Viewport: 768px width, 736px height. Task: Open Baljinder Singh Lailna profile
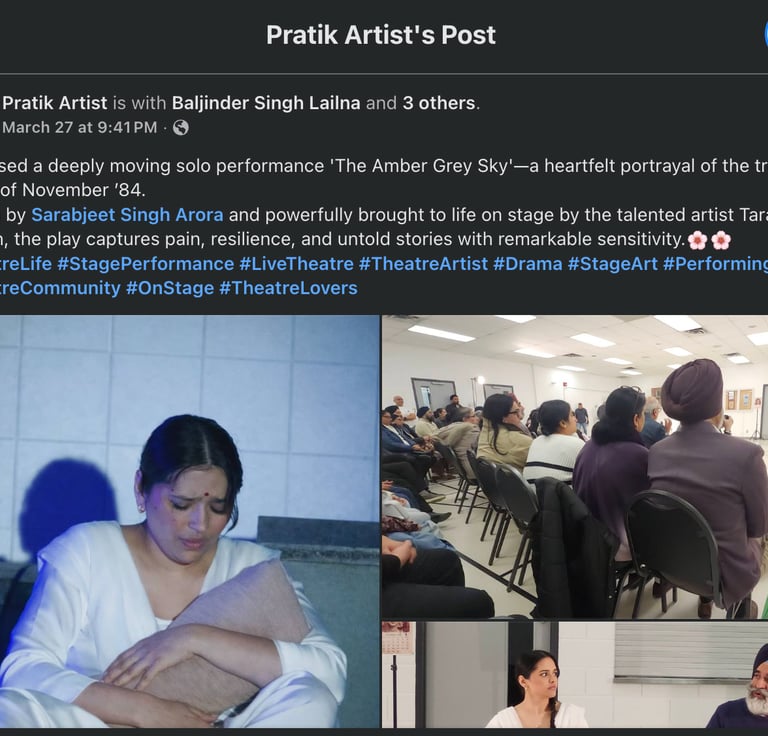(x=266, y=103)
